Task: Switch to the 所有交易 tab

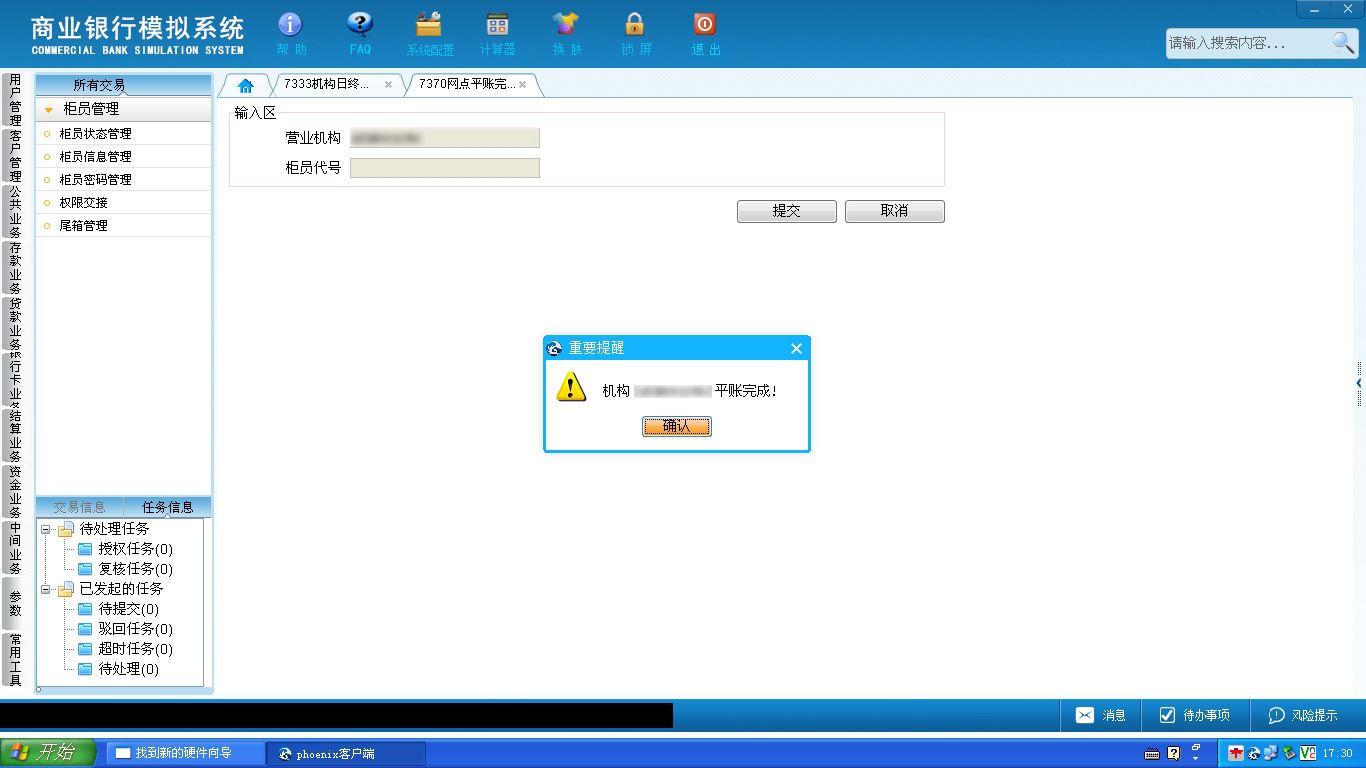Action: click(x=100, y=85)
